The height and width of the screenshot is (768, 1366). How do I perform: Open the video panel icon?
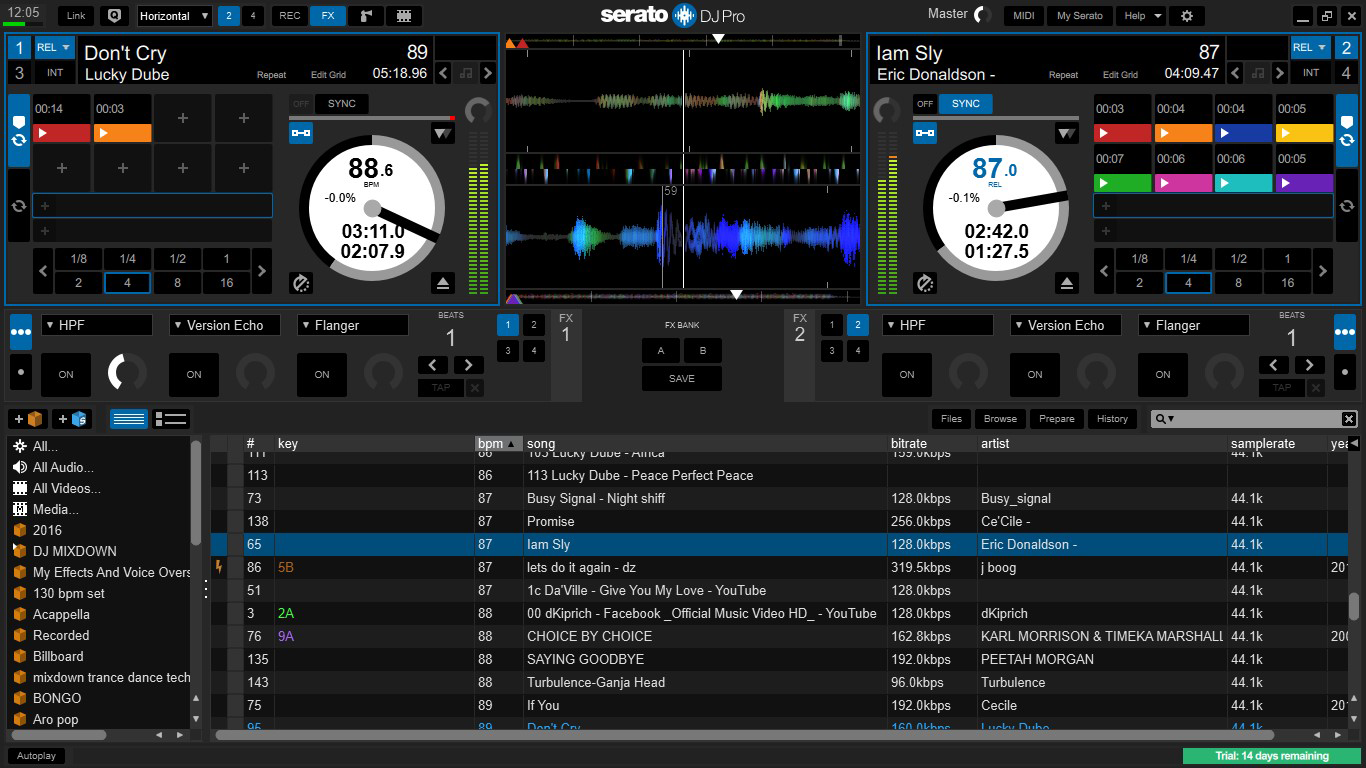click(403, 16)
